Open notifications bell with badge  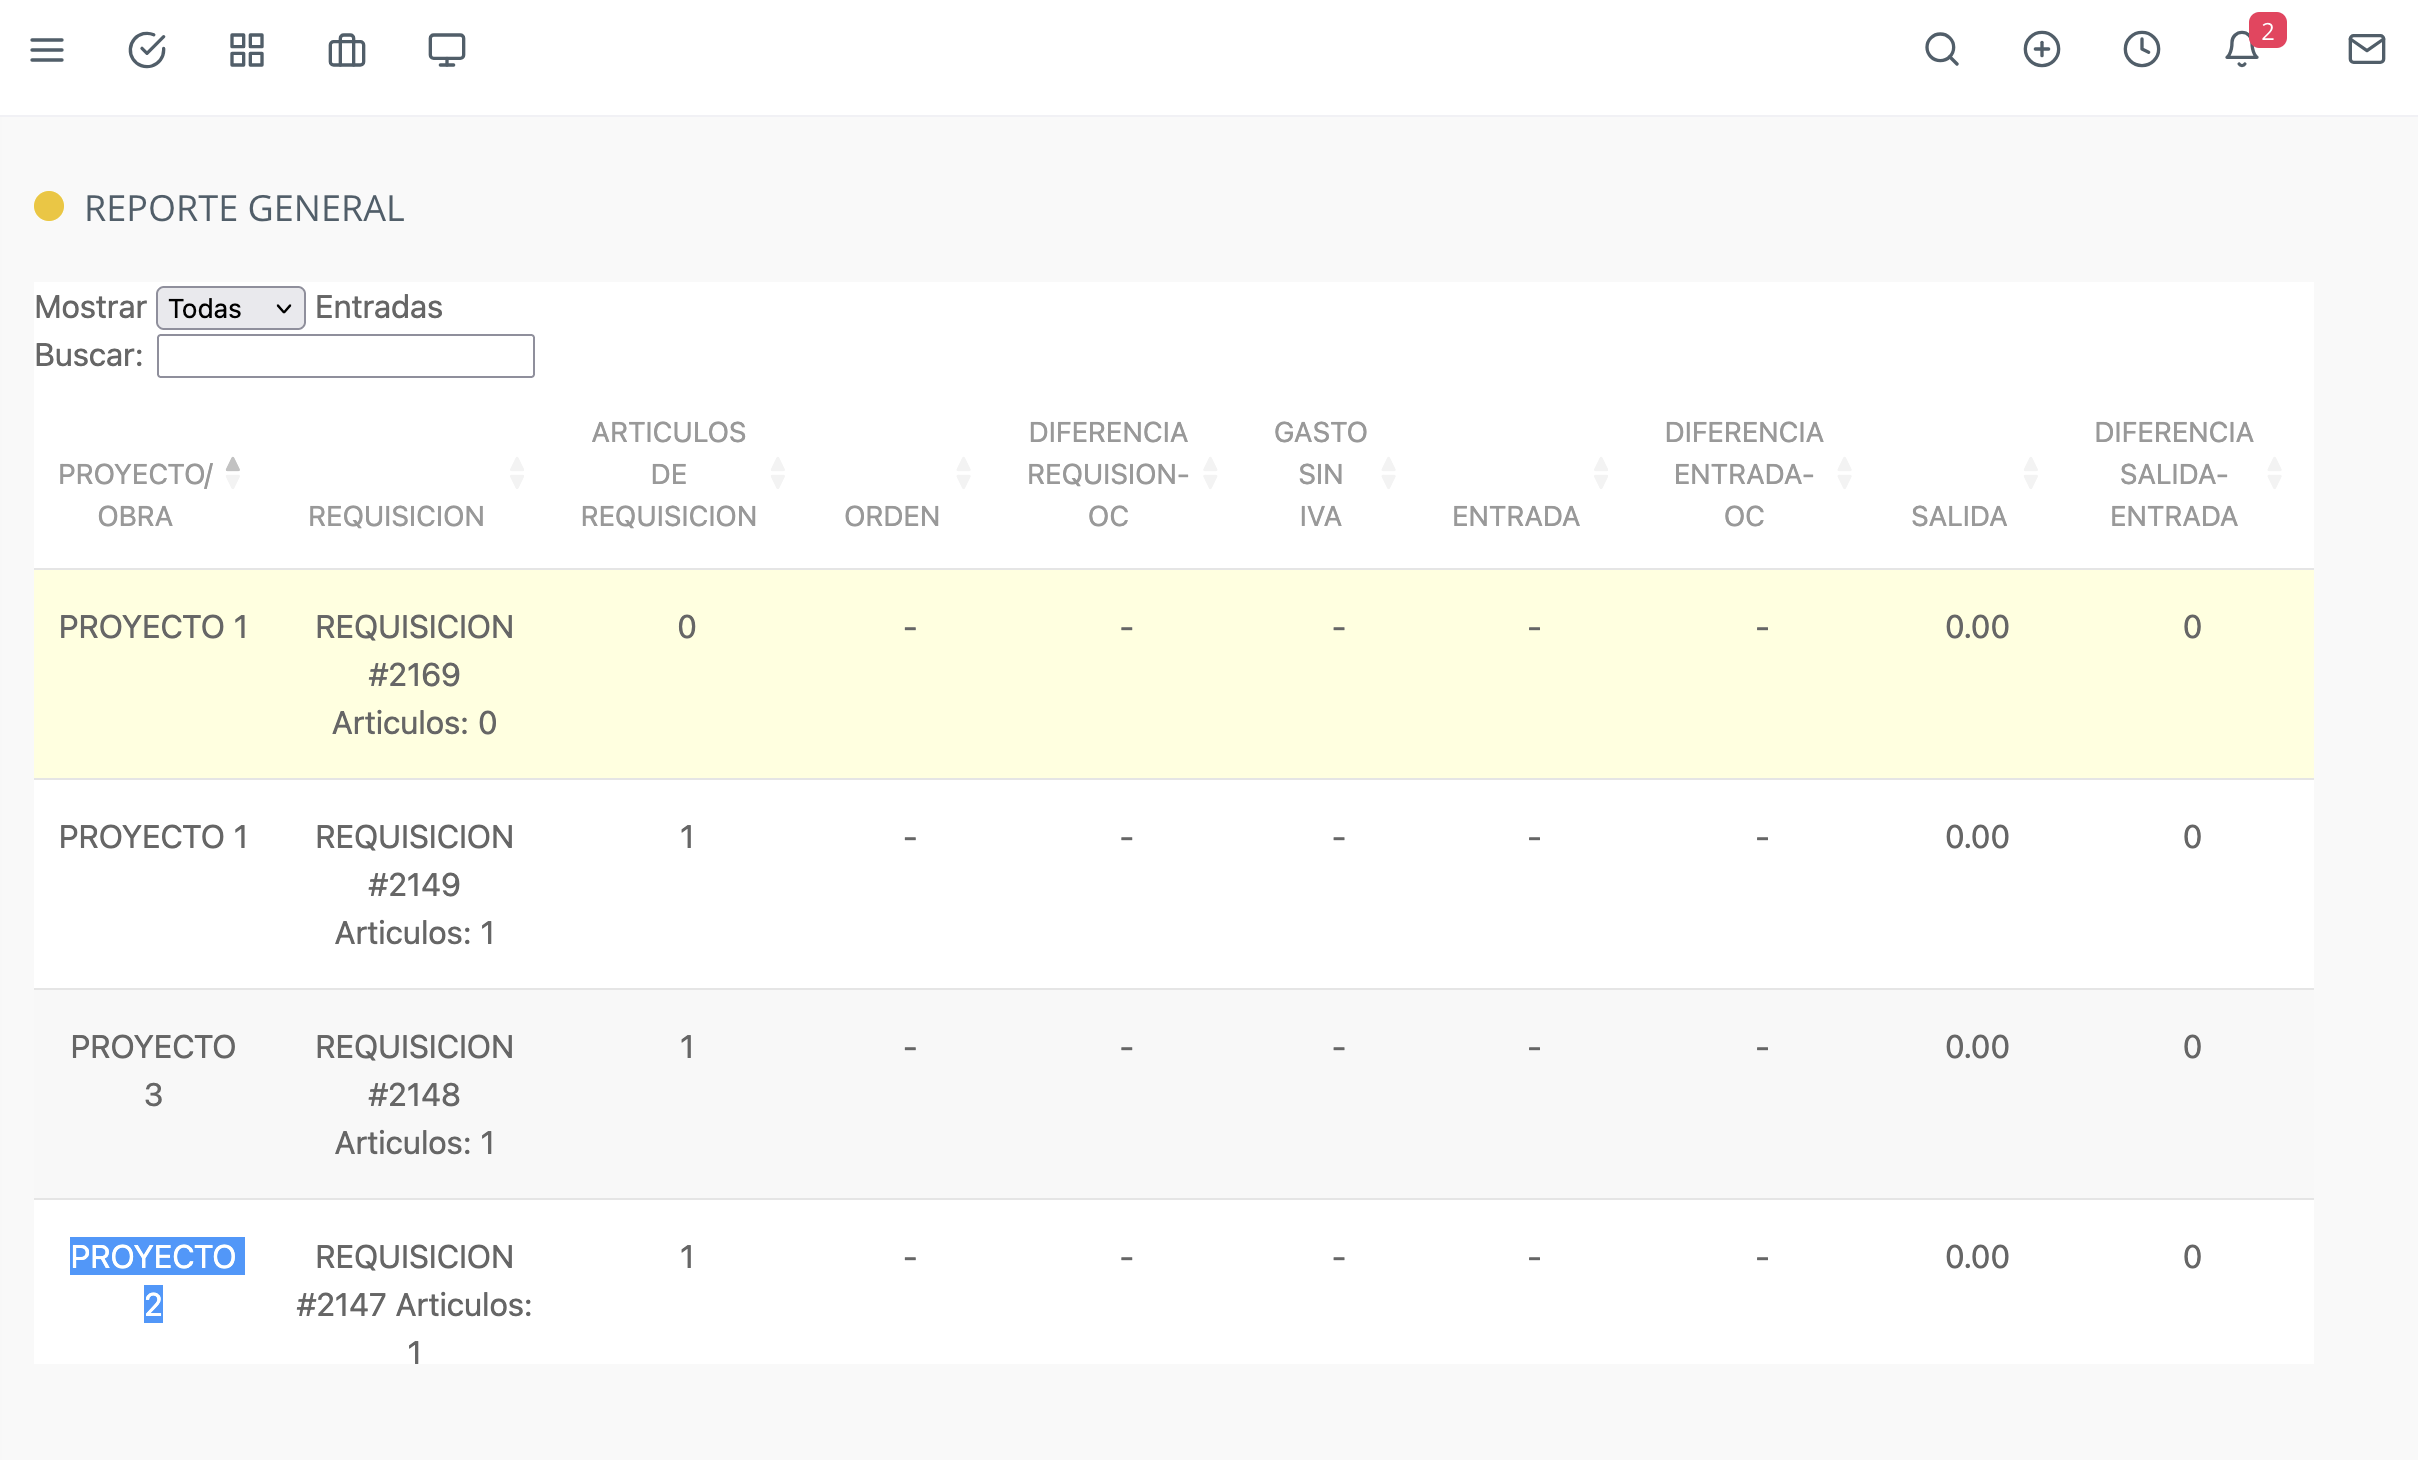[2242, 50]
